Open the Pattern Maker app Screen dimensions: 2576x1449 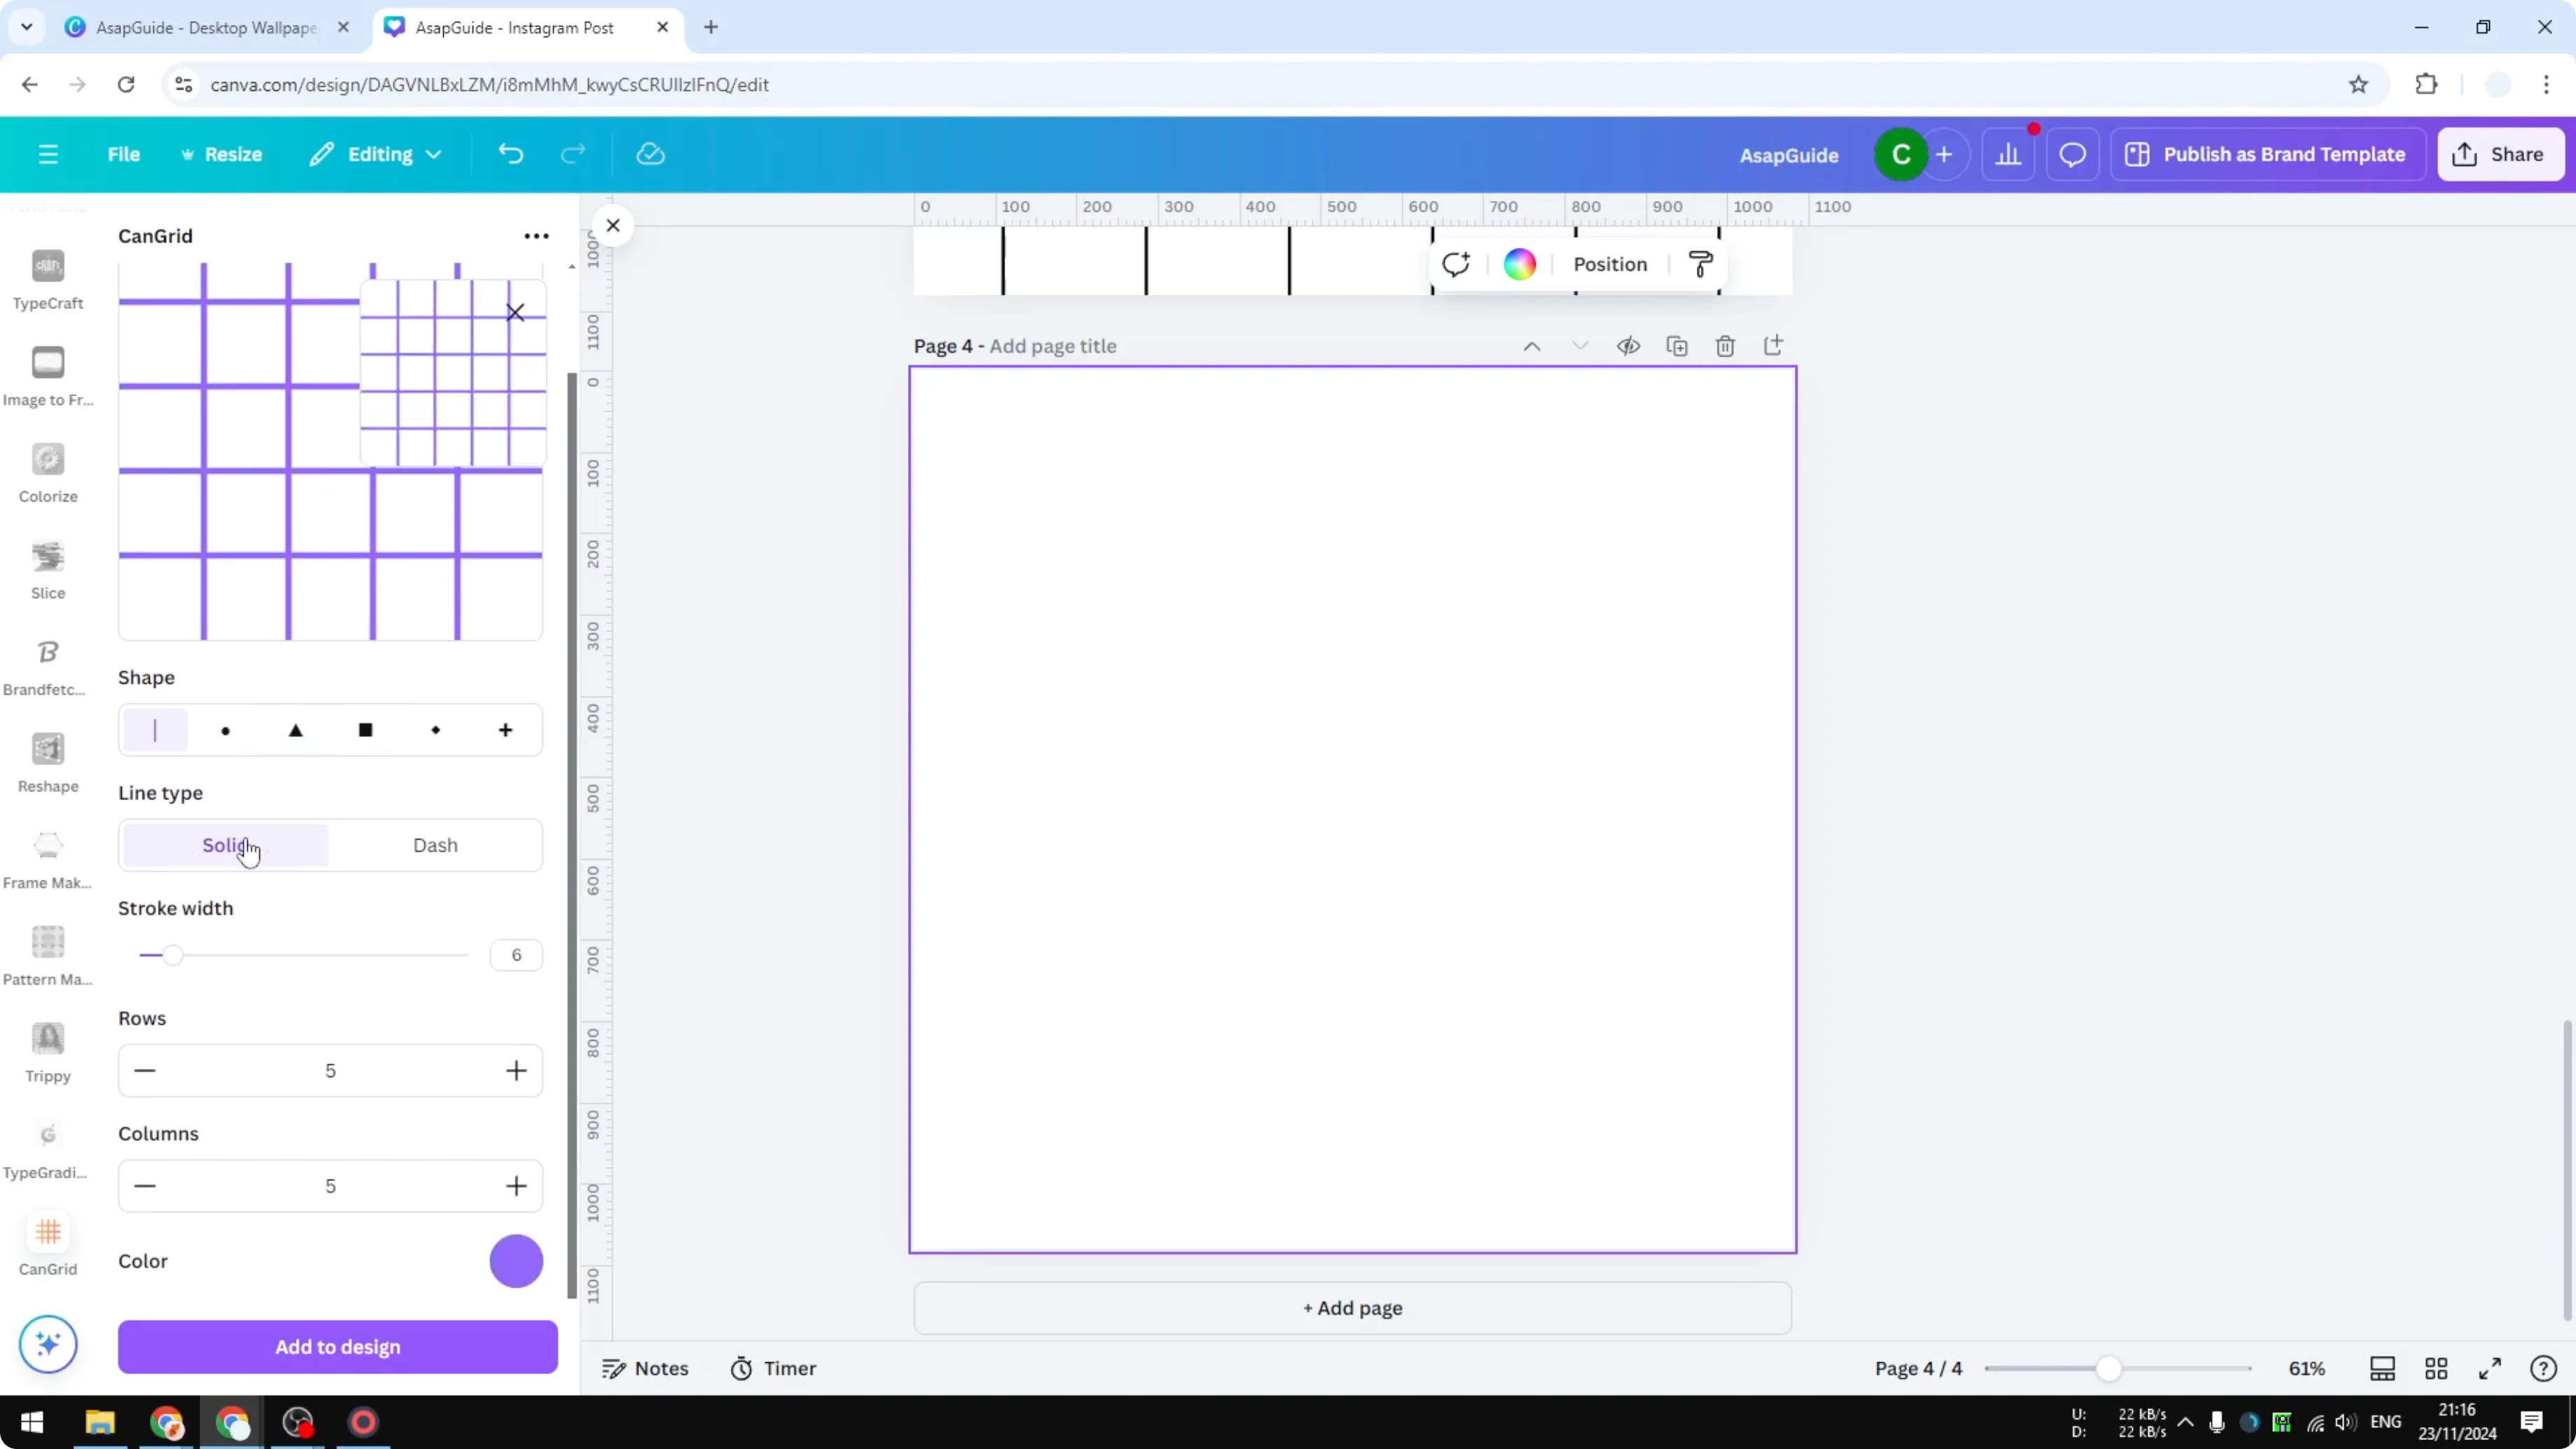[48, 951]
